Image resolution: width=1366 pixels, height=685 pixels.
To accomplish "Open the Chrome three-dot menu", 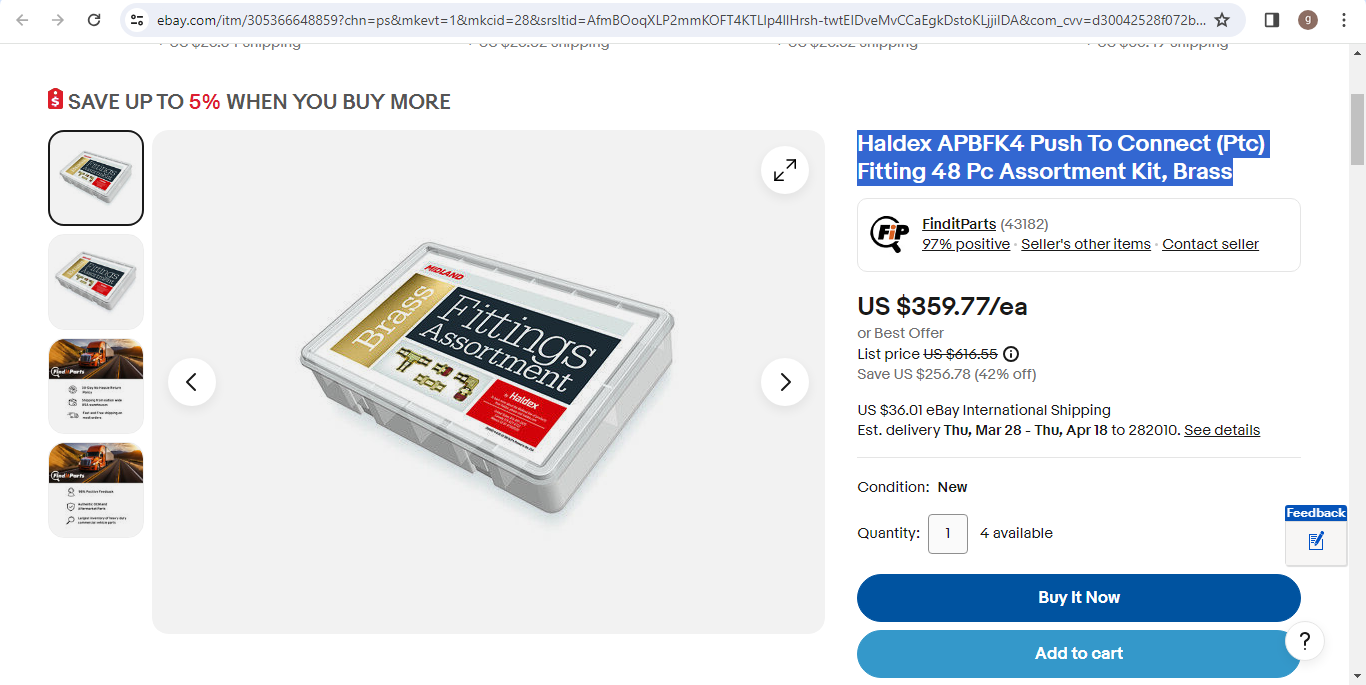I will click(x=1343, y=20).
